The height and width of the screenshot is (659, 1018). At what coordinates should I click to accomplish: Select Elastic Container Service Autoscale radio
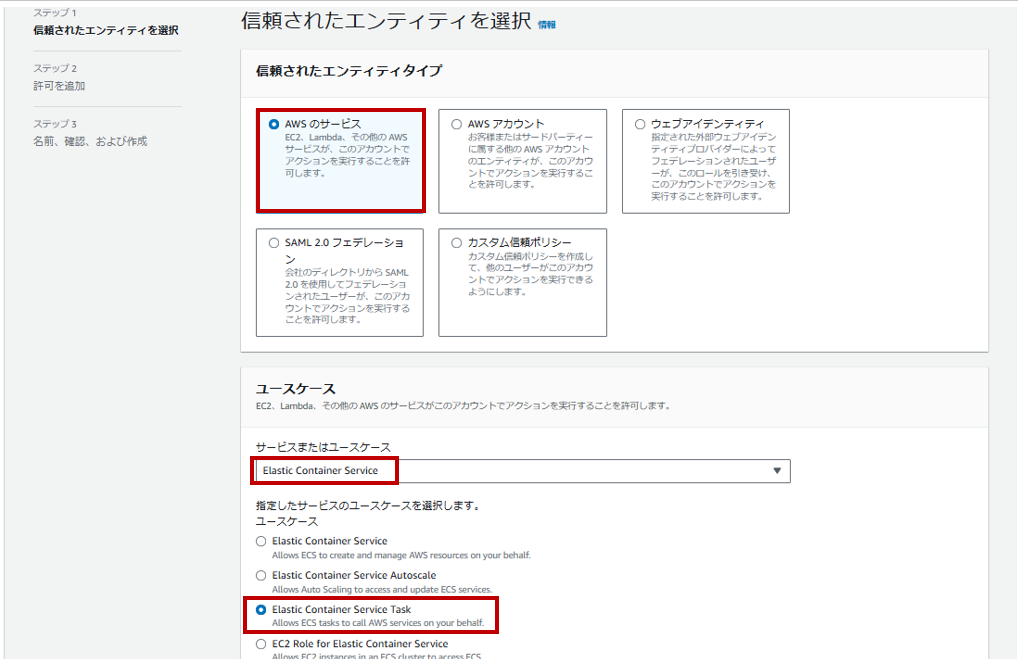click(261, 575)
